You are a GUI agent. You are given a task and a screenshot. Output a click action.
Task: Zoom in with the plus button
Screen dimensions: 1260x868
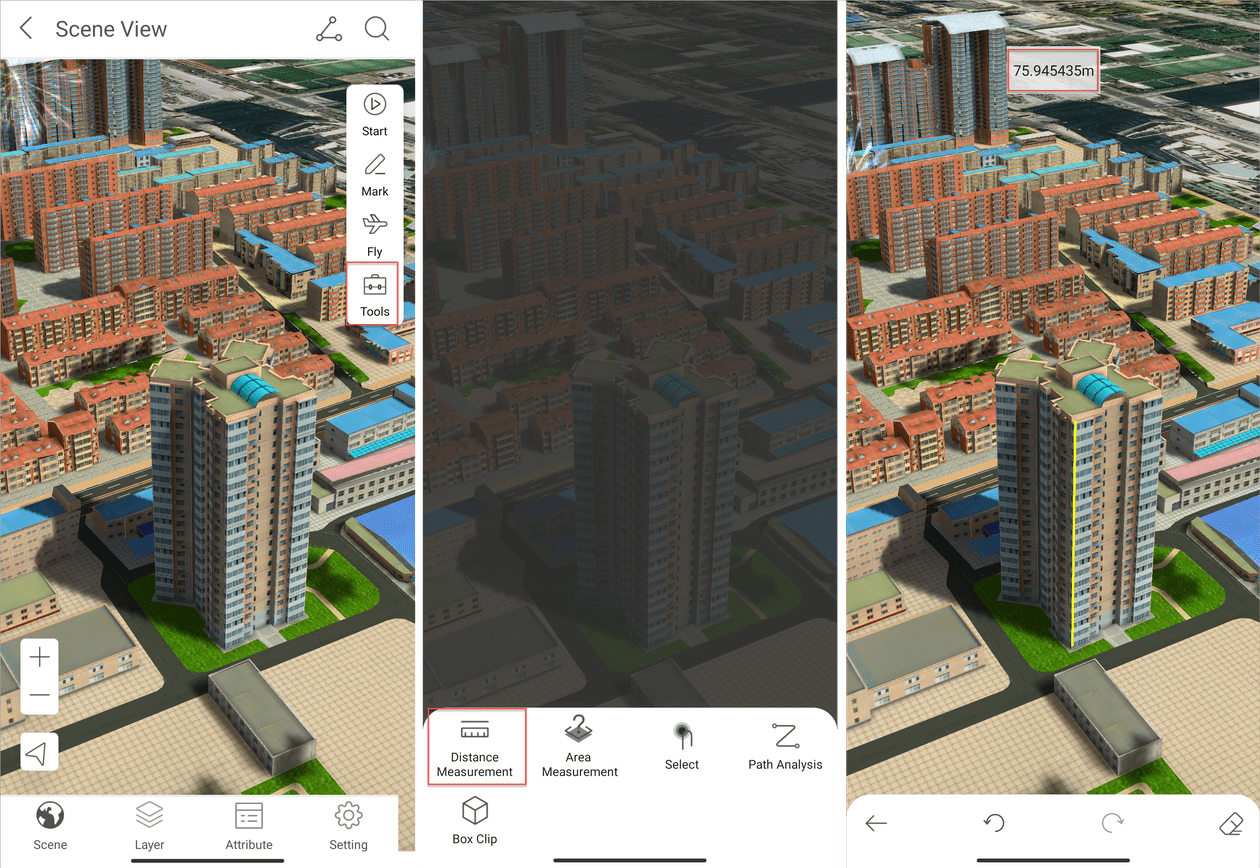(x=40, y=658)
